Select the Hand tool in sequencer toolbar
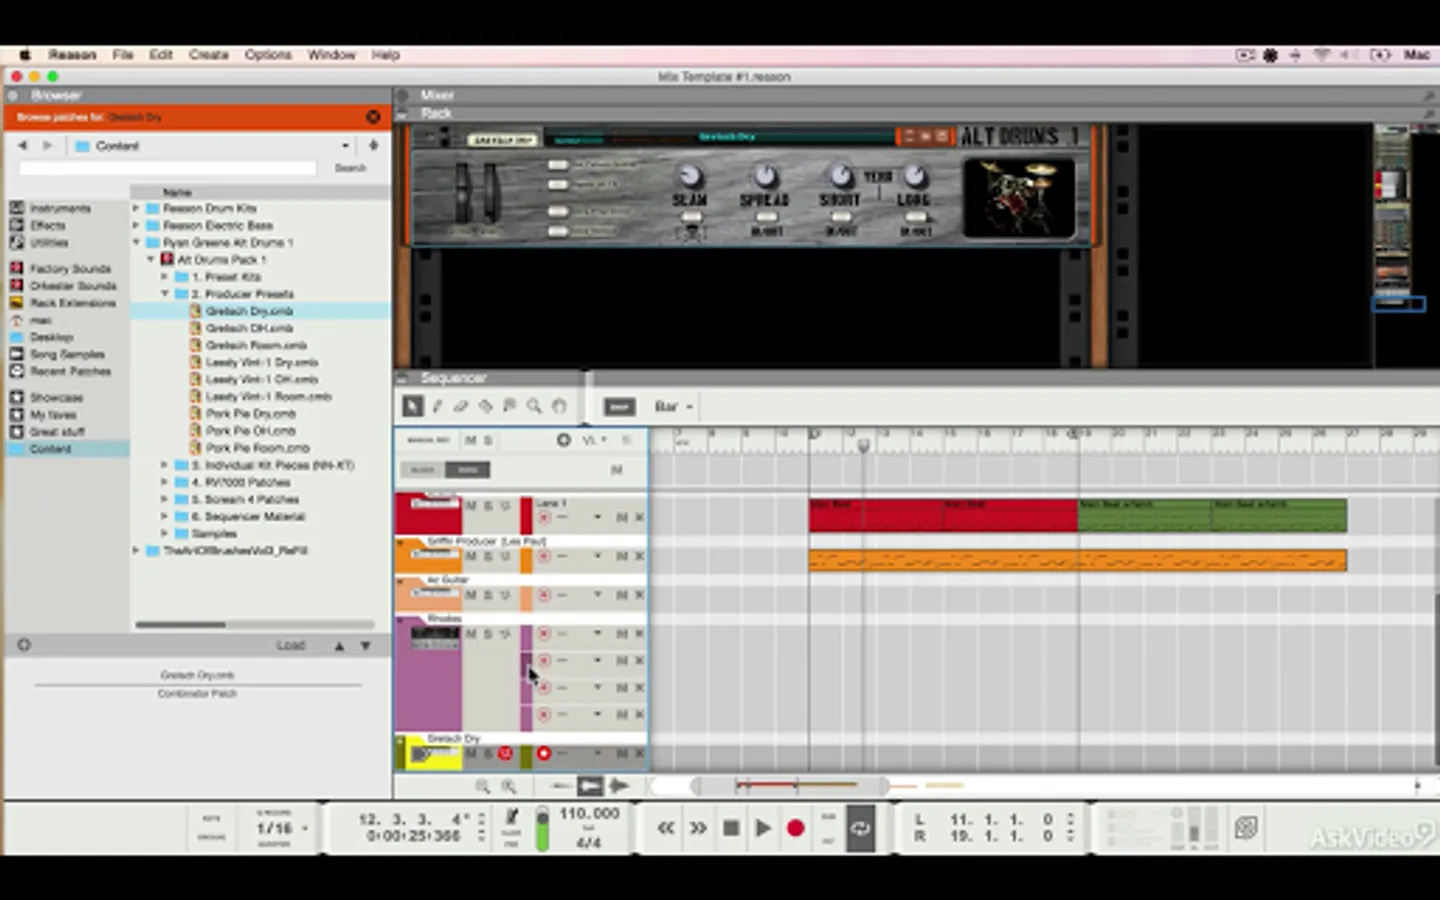 (x=559, y=406)
